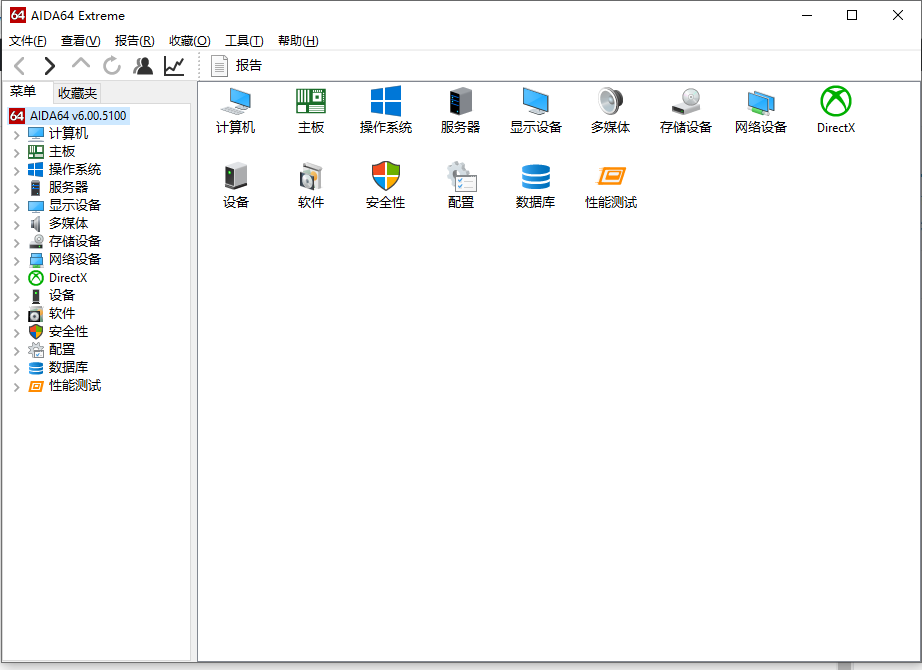922x670 pixels.
Task: Open the 多媒体 speaker icon in main pane
Action: 610,110
